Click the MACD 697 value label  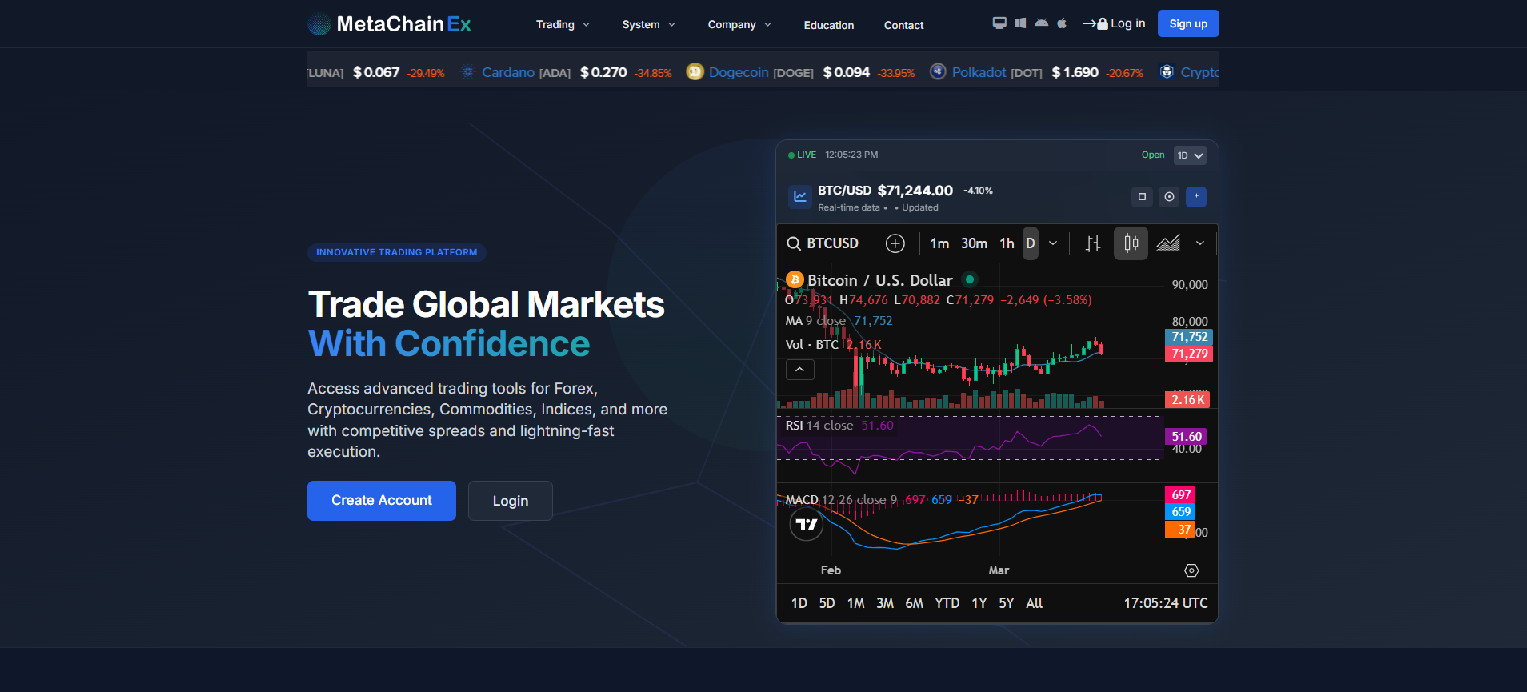click(1180, 495)
